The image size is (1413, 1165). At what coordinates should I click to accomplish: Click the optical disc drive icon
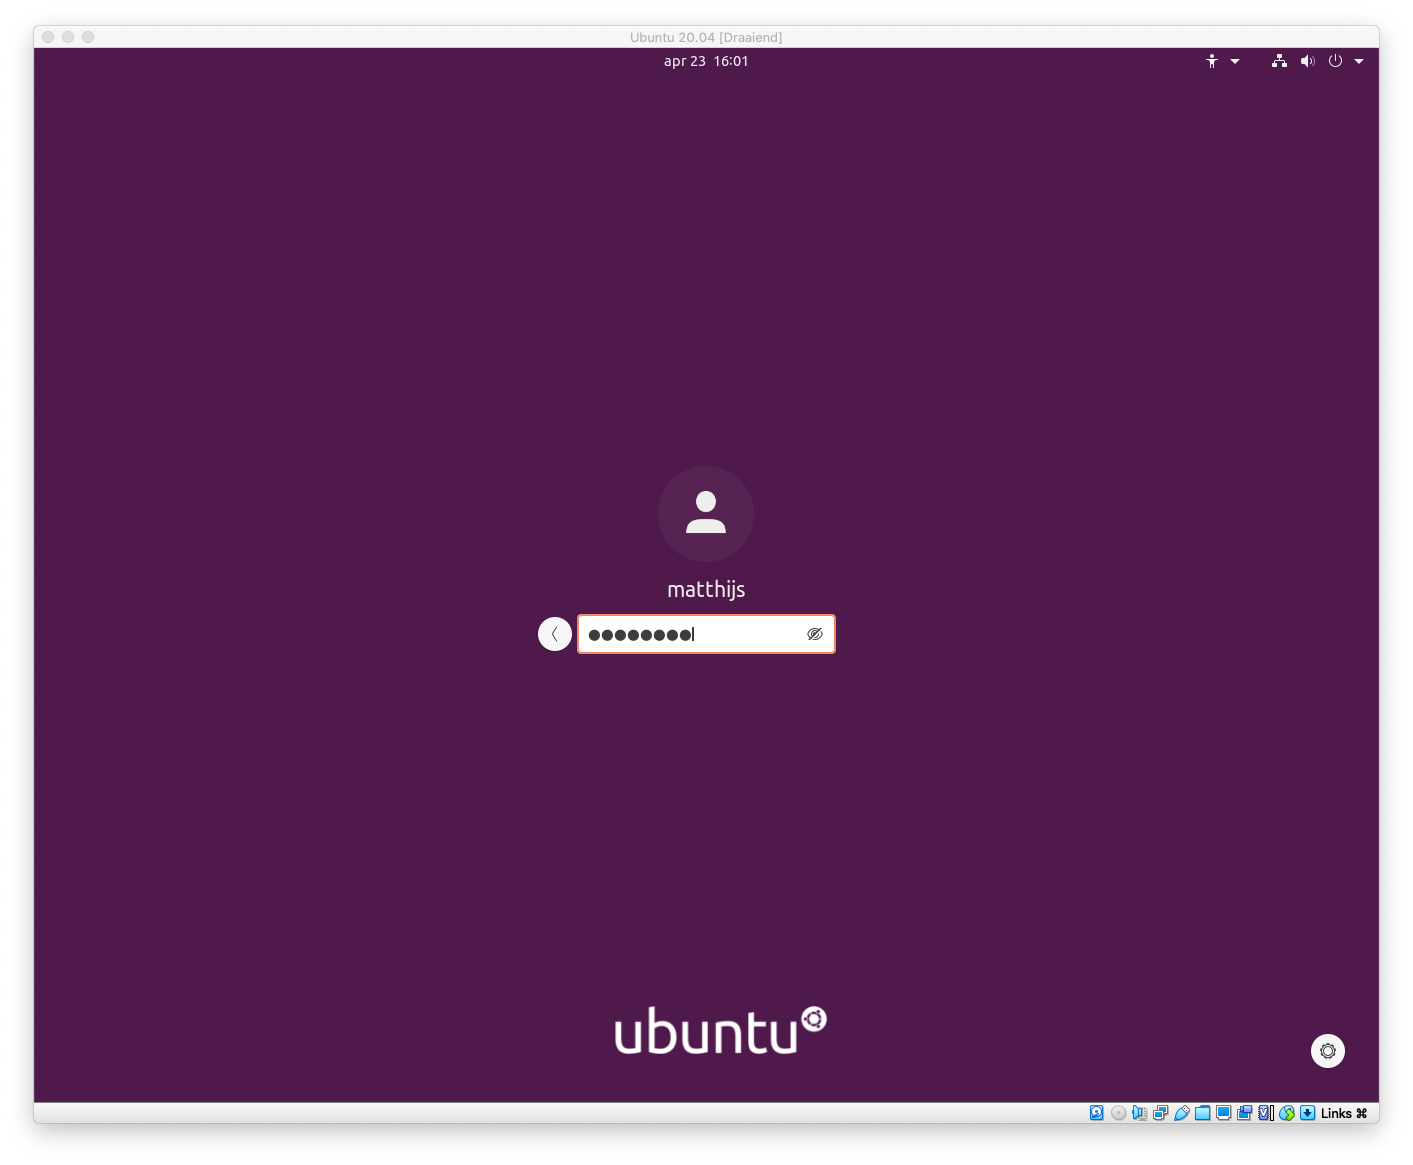point(1118,1113)
